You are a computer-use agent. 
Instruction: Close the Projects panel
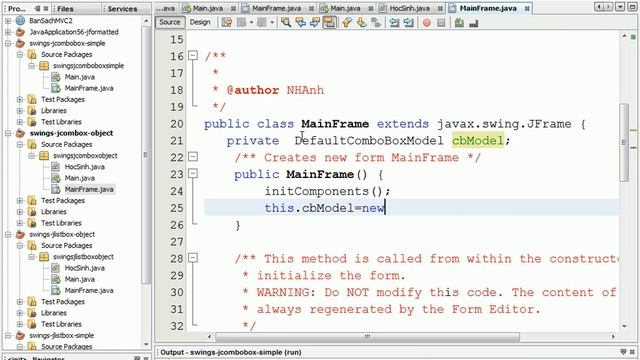(x=46, y=8)
